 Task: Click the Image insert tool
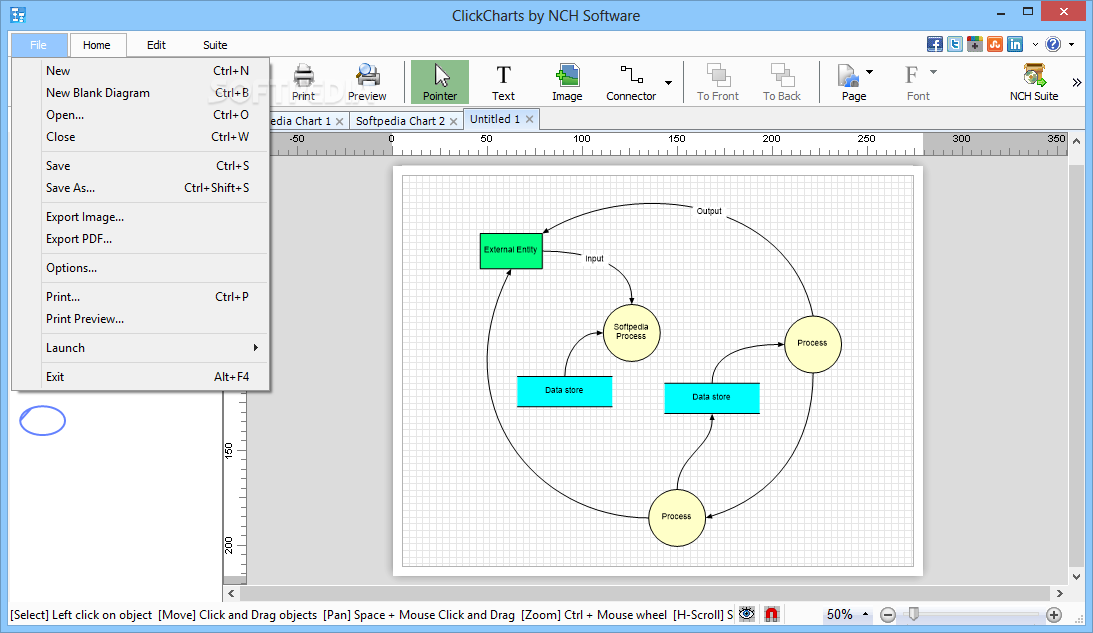[567, 82]
